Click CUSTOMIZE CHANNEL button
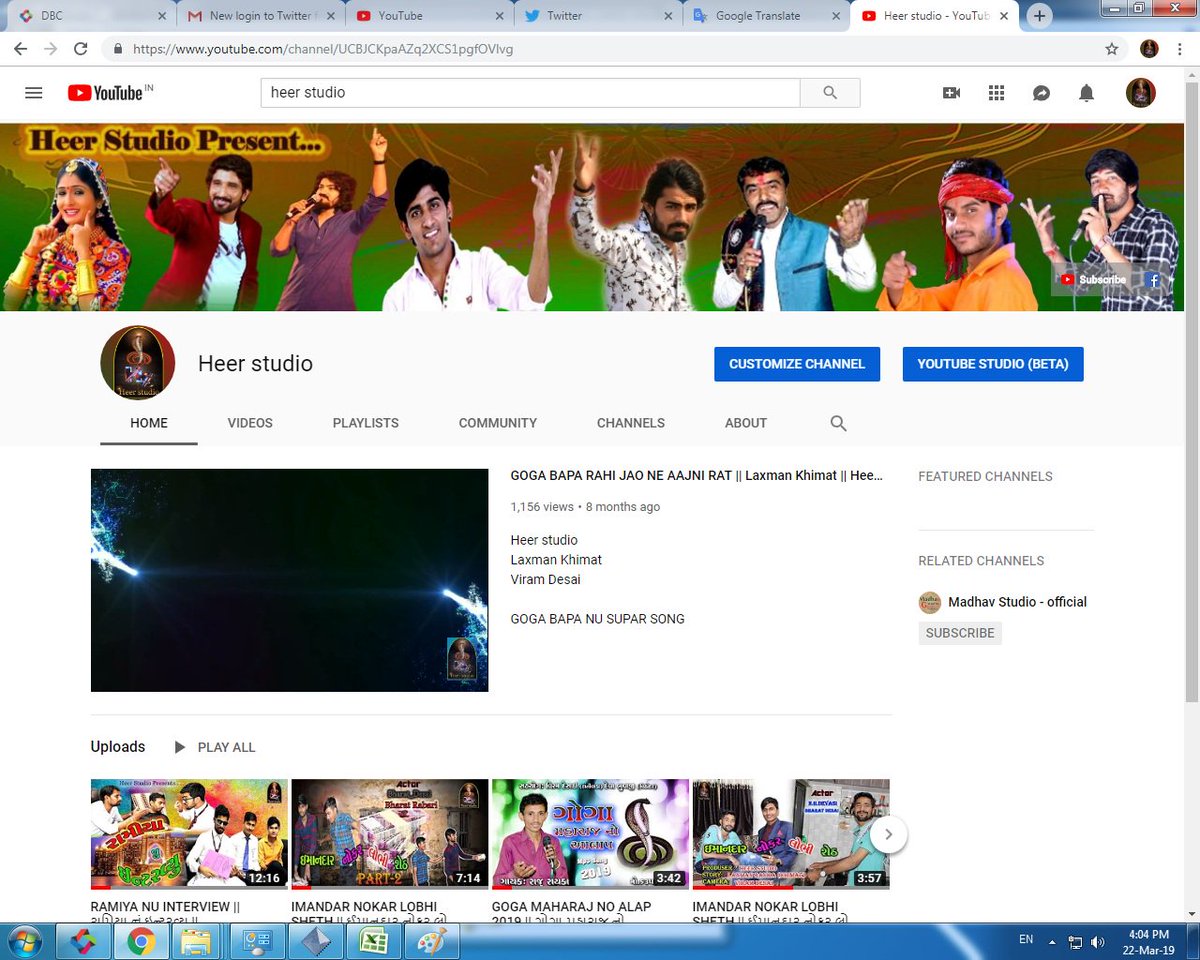 (797, 364)
